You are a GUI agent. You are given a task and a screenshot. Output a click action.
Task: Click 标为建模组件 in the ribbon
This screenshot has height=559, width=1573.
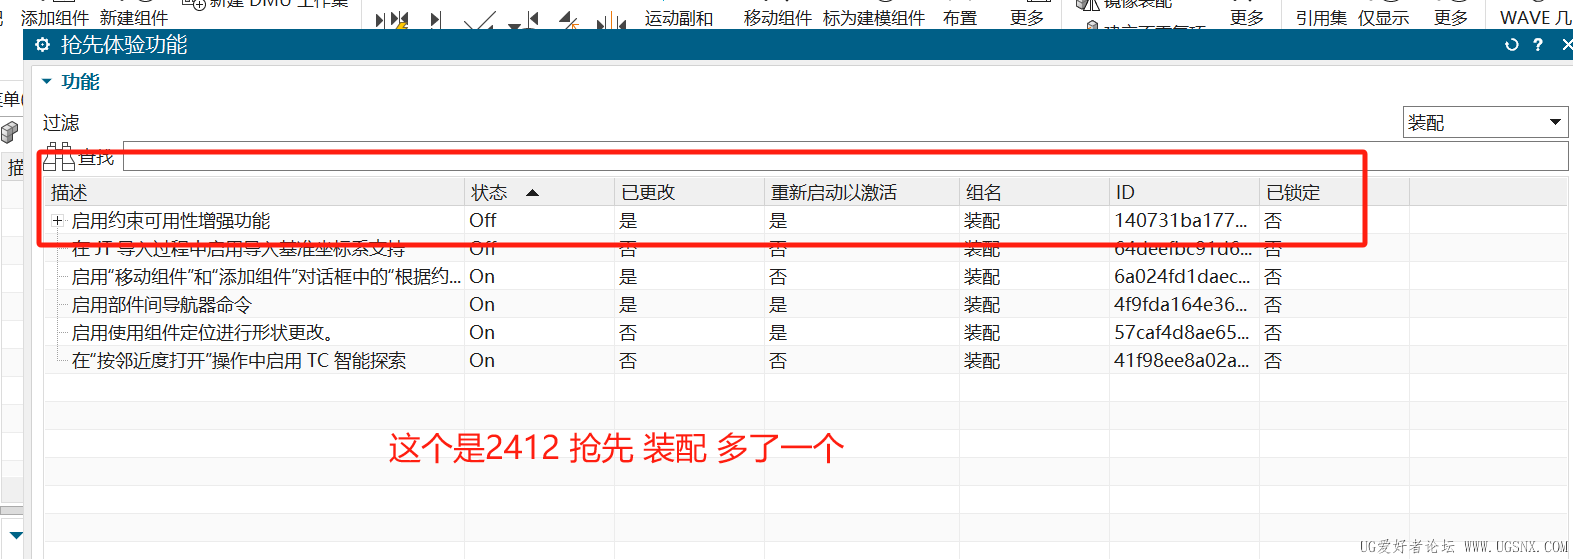(x=874, y=18)
